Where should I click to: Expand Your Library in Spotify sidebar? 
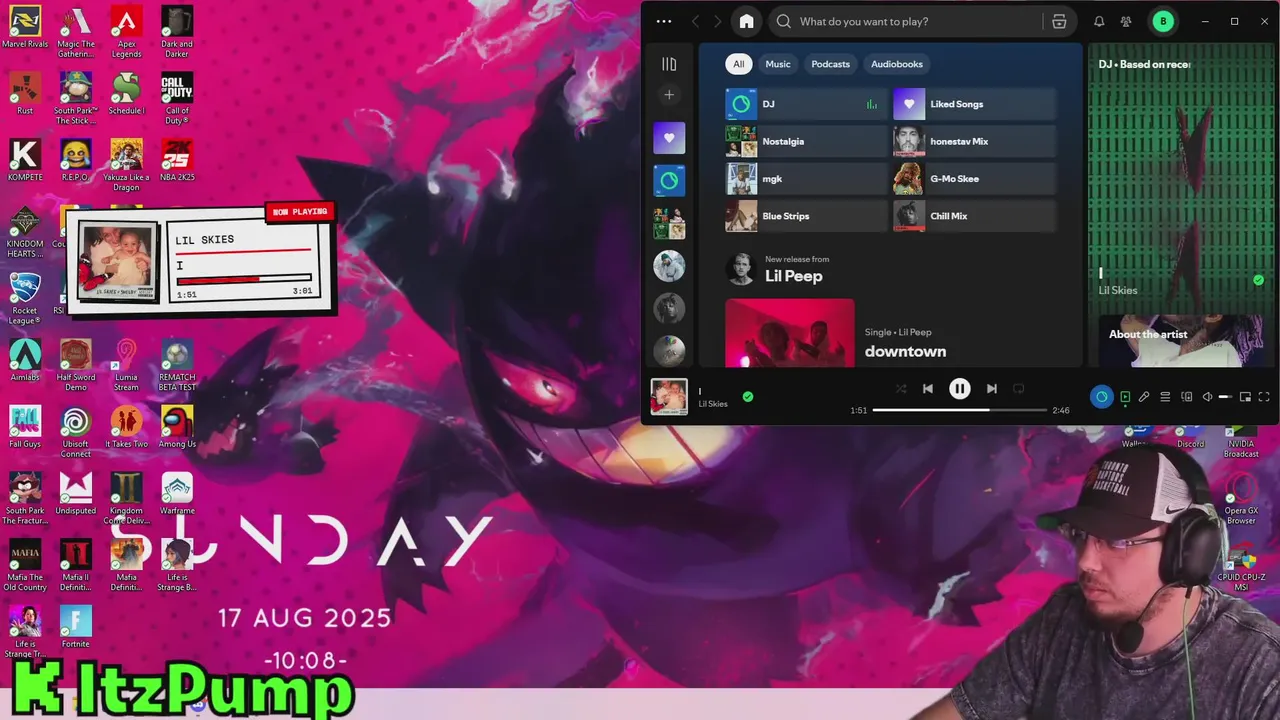point(669,64)
